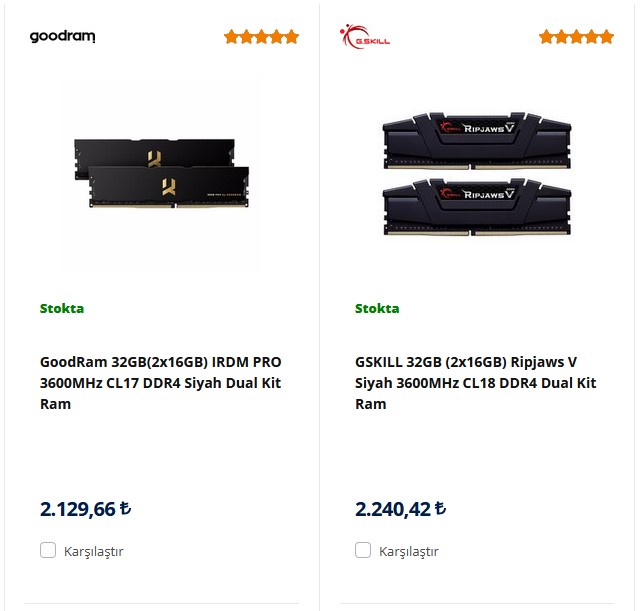Open GSKILL Ripjaws V product image
Screen dimensions: 643x611
pos(476,172)
